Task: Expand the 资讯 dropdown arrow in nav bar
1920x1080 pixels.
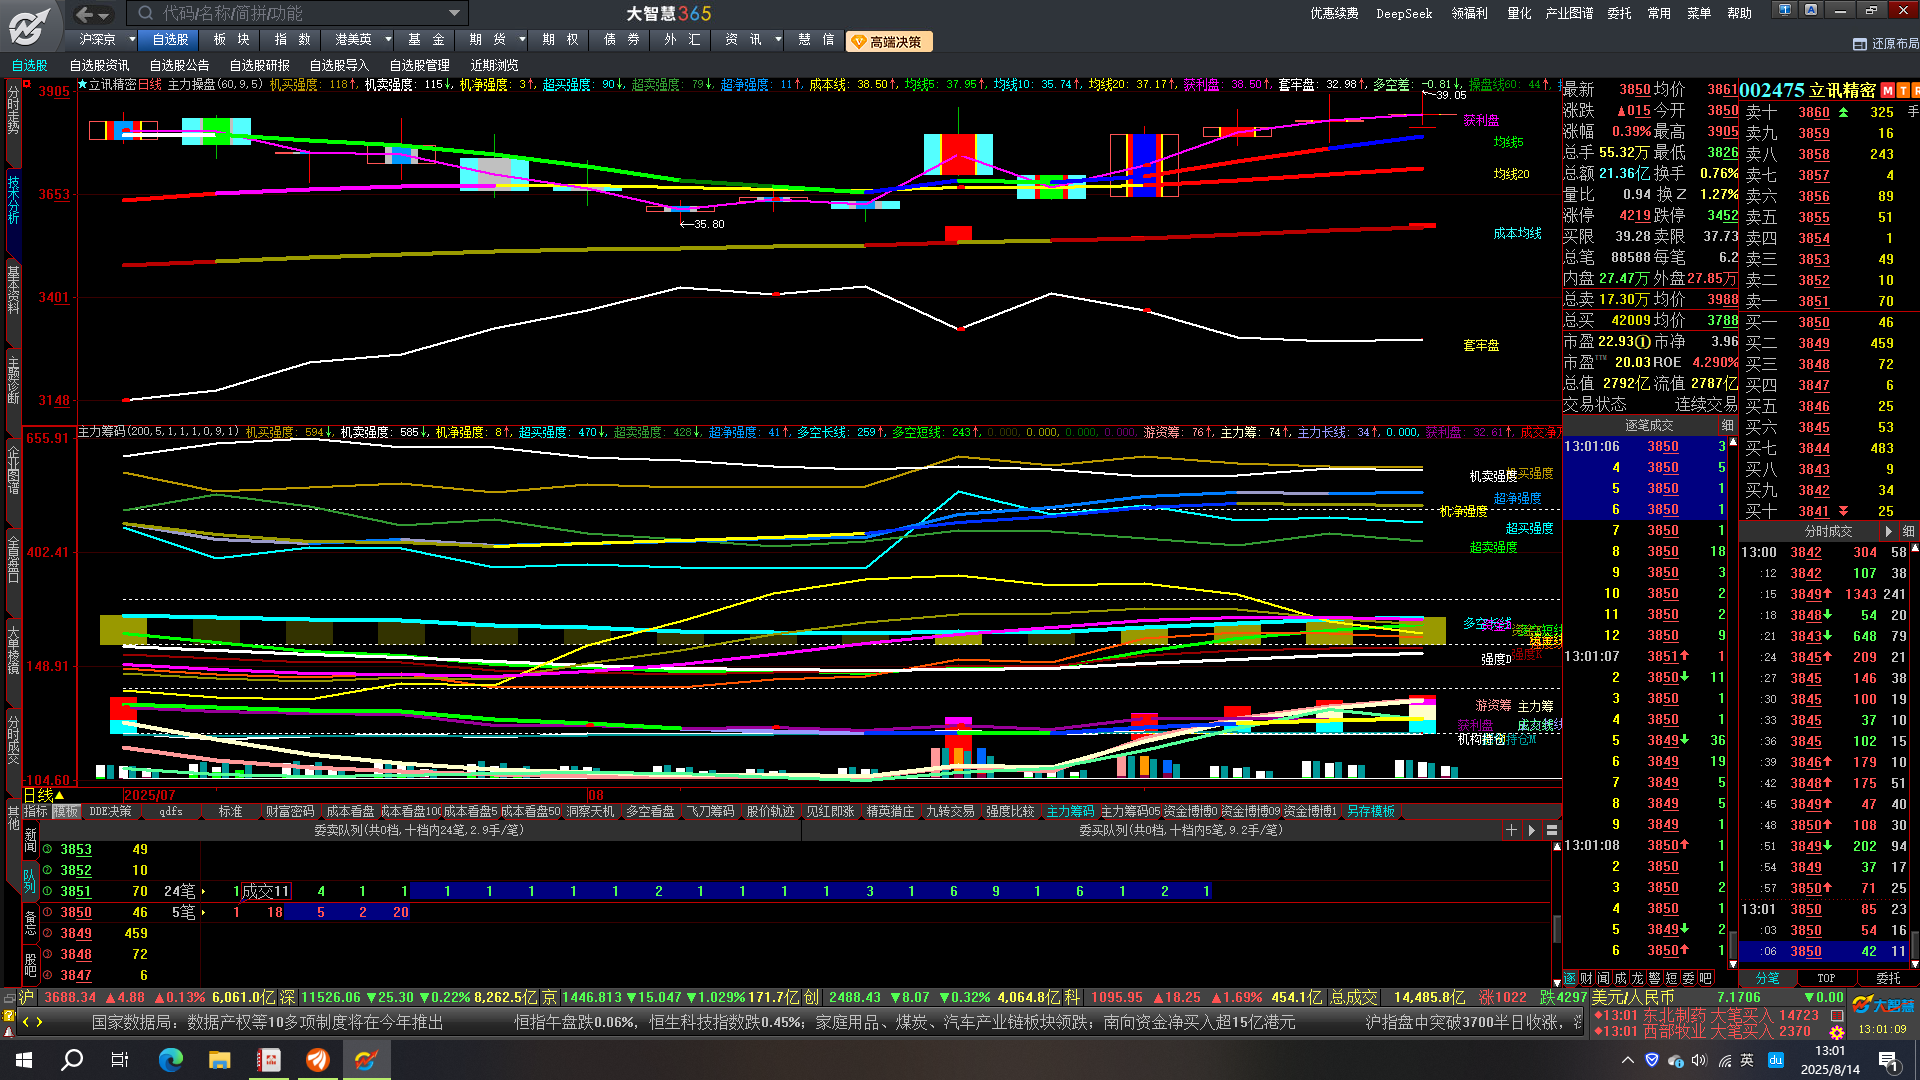Action: (778, 40)
